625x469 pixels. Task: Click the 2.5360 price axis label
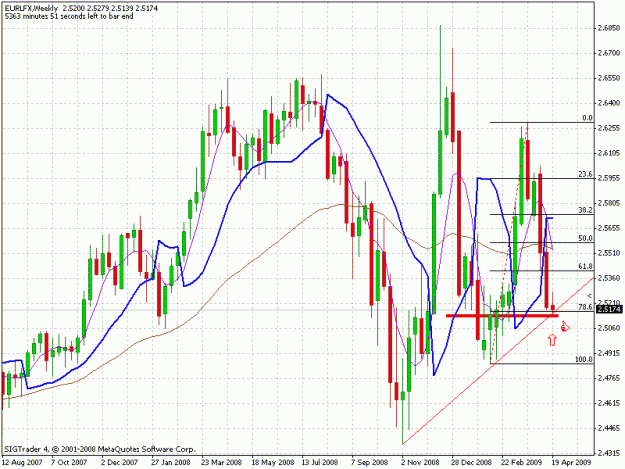point(609,278)
